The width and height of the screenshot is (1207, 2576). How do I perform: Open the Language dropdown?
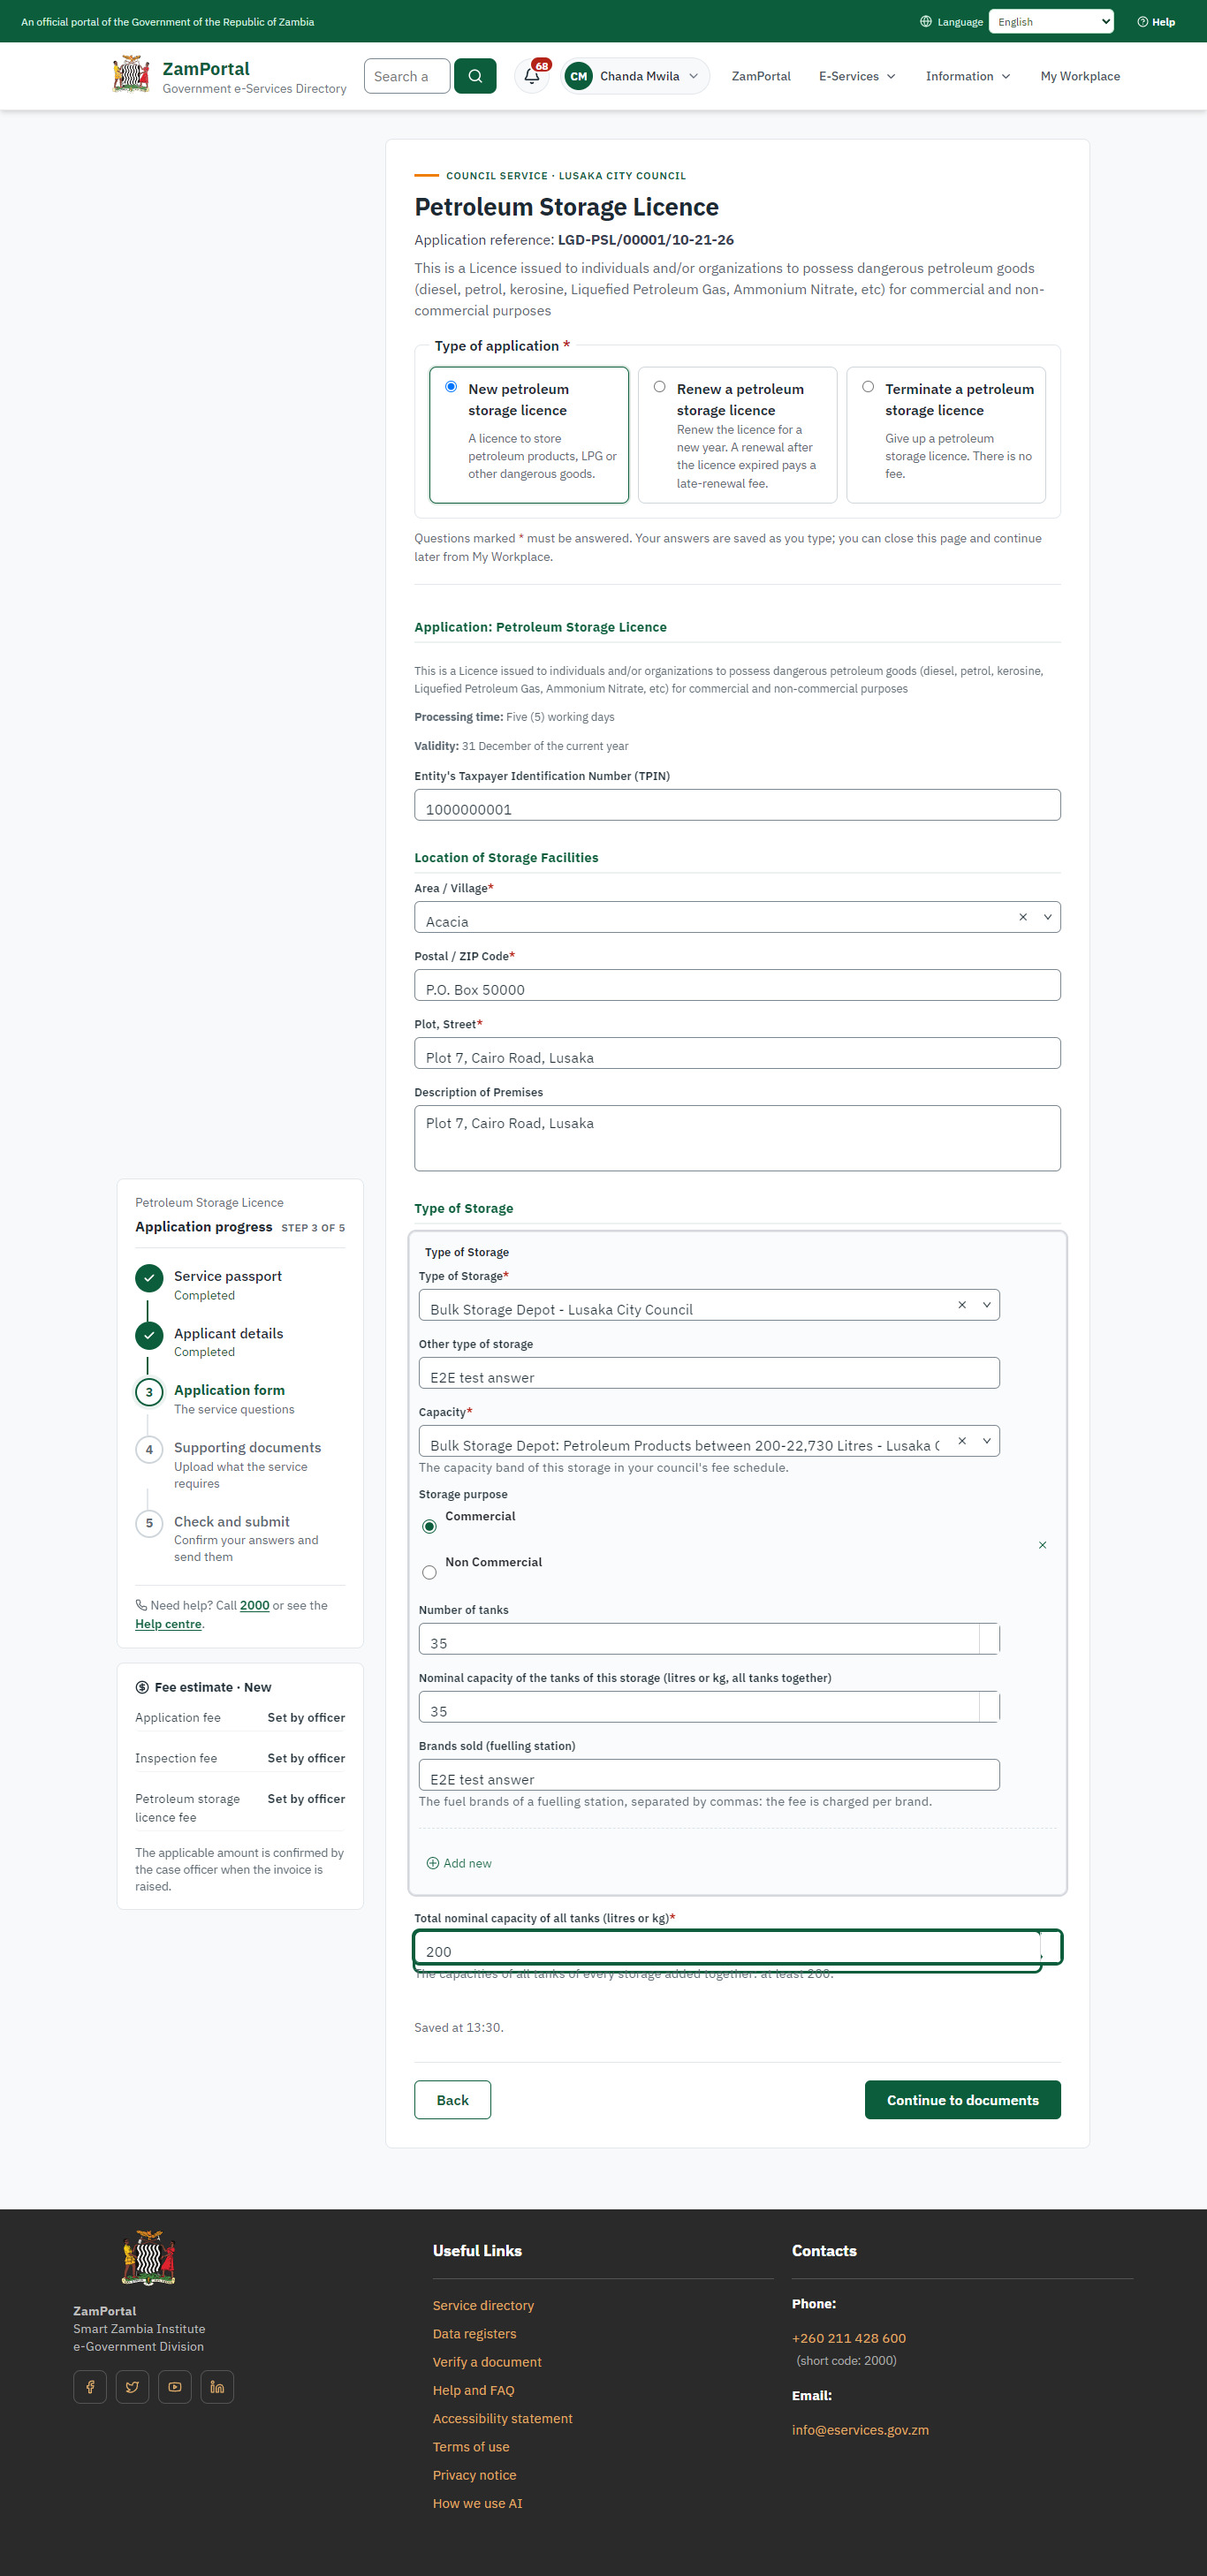pos(1051,22)
